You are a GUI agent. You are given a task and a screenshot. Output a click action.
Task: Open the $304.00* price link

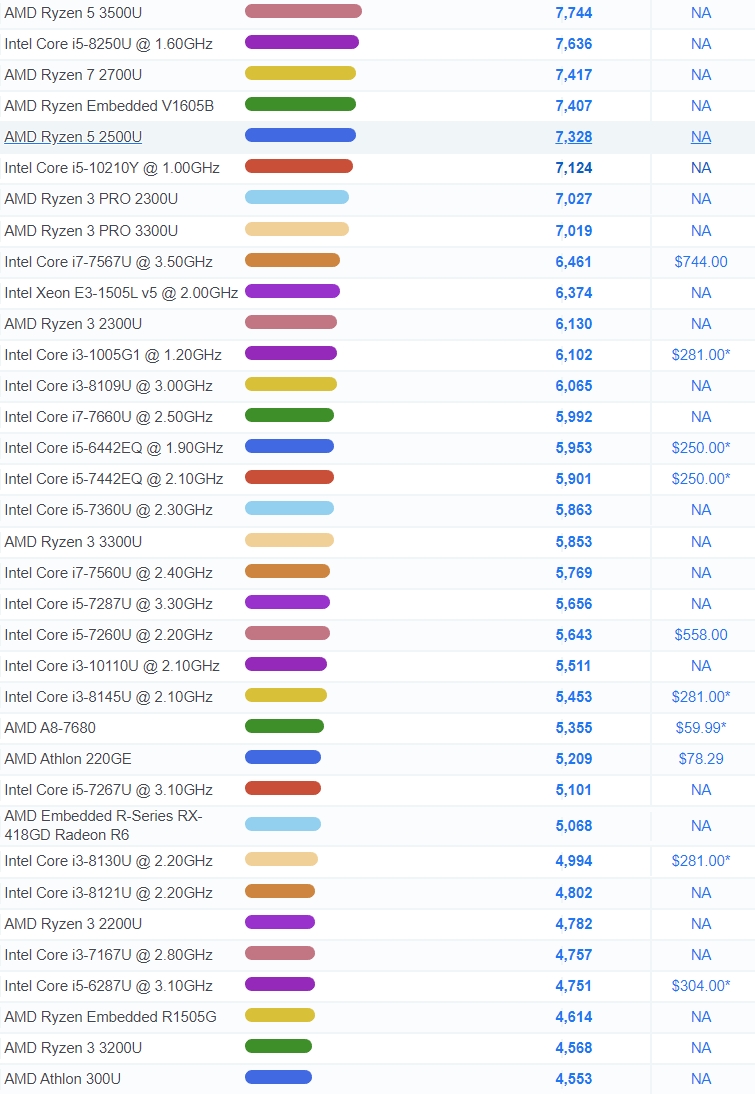tap(701, 986)
